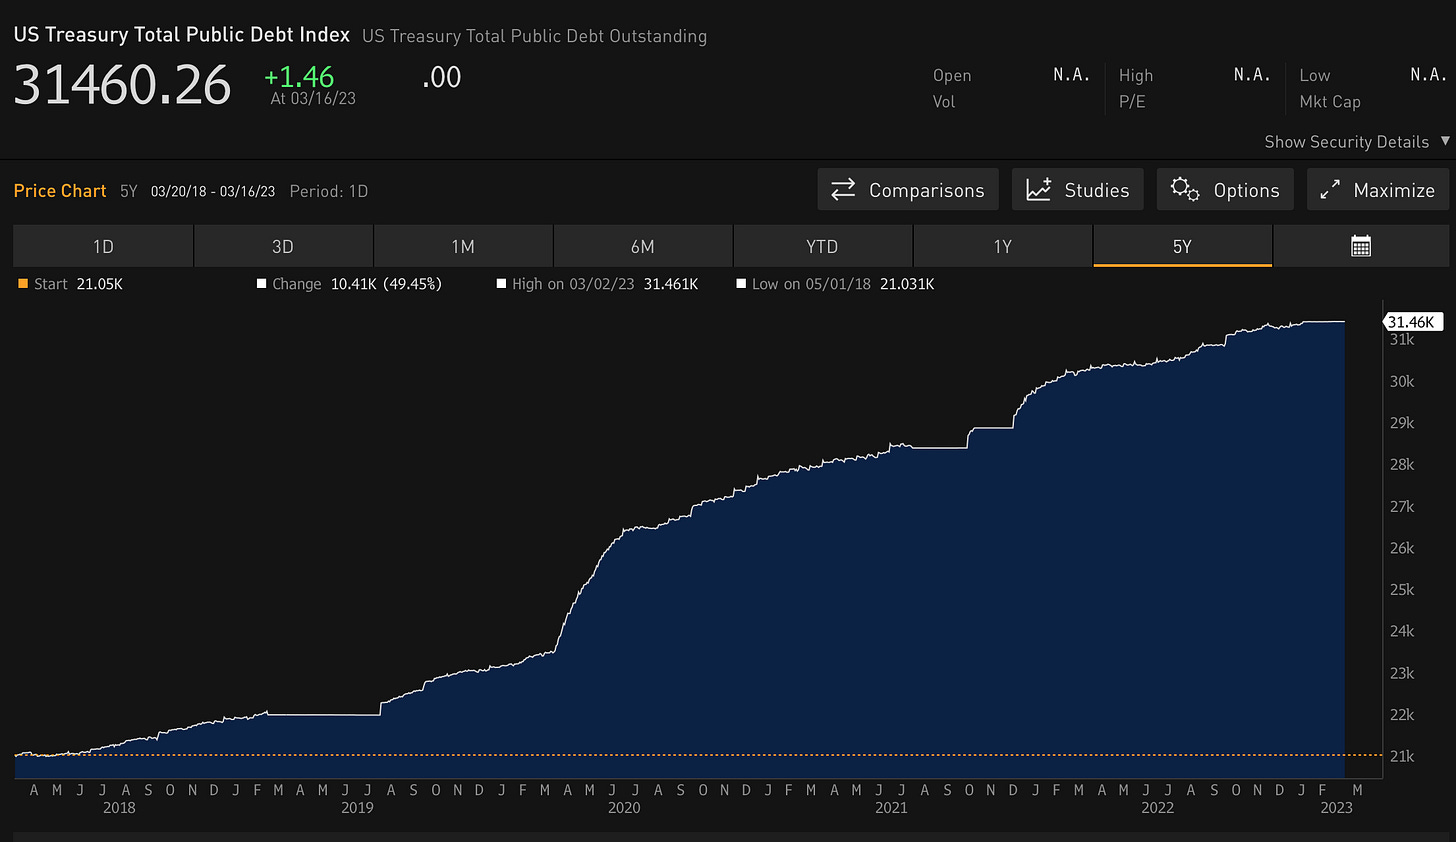Click US Treasury Total Public Debt Index title
Screen dimensions: 1456x842
click(x=182, y=35)
